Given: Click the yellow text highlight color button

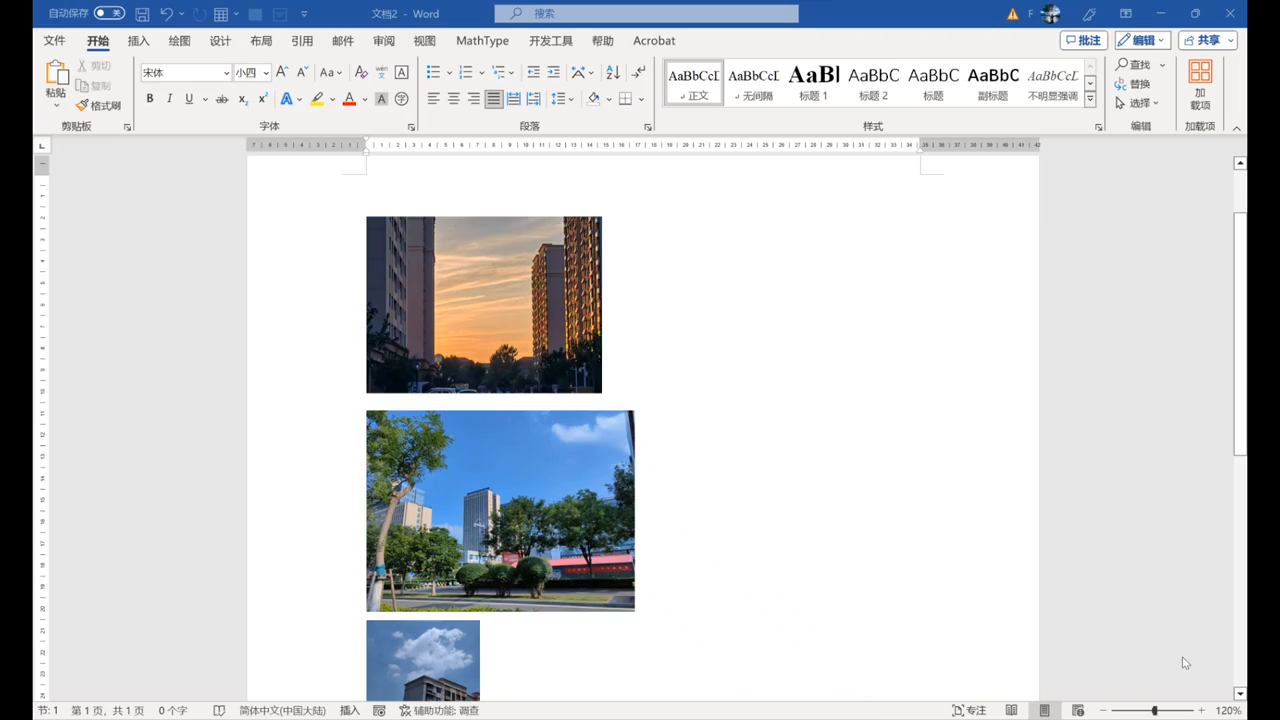Looking at the screenshot, I should [x=317, y=99].
